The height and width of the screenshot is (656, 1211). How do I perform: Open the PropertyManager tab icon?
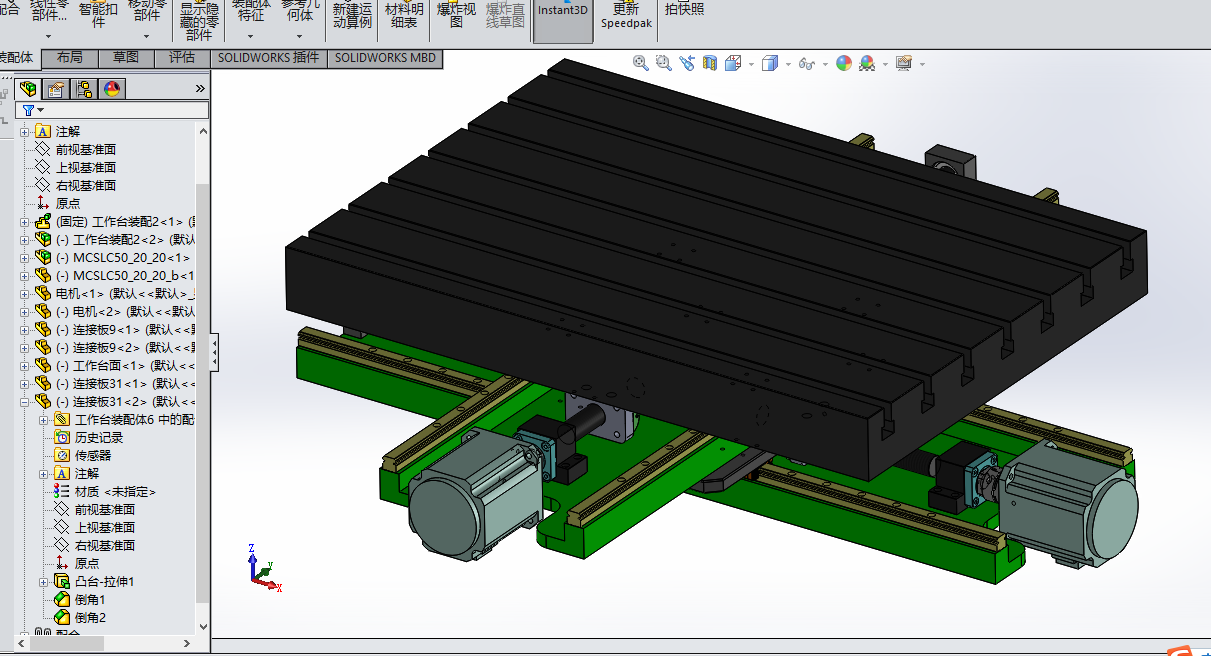[x=56, y=89]
